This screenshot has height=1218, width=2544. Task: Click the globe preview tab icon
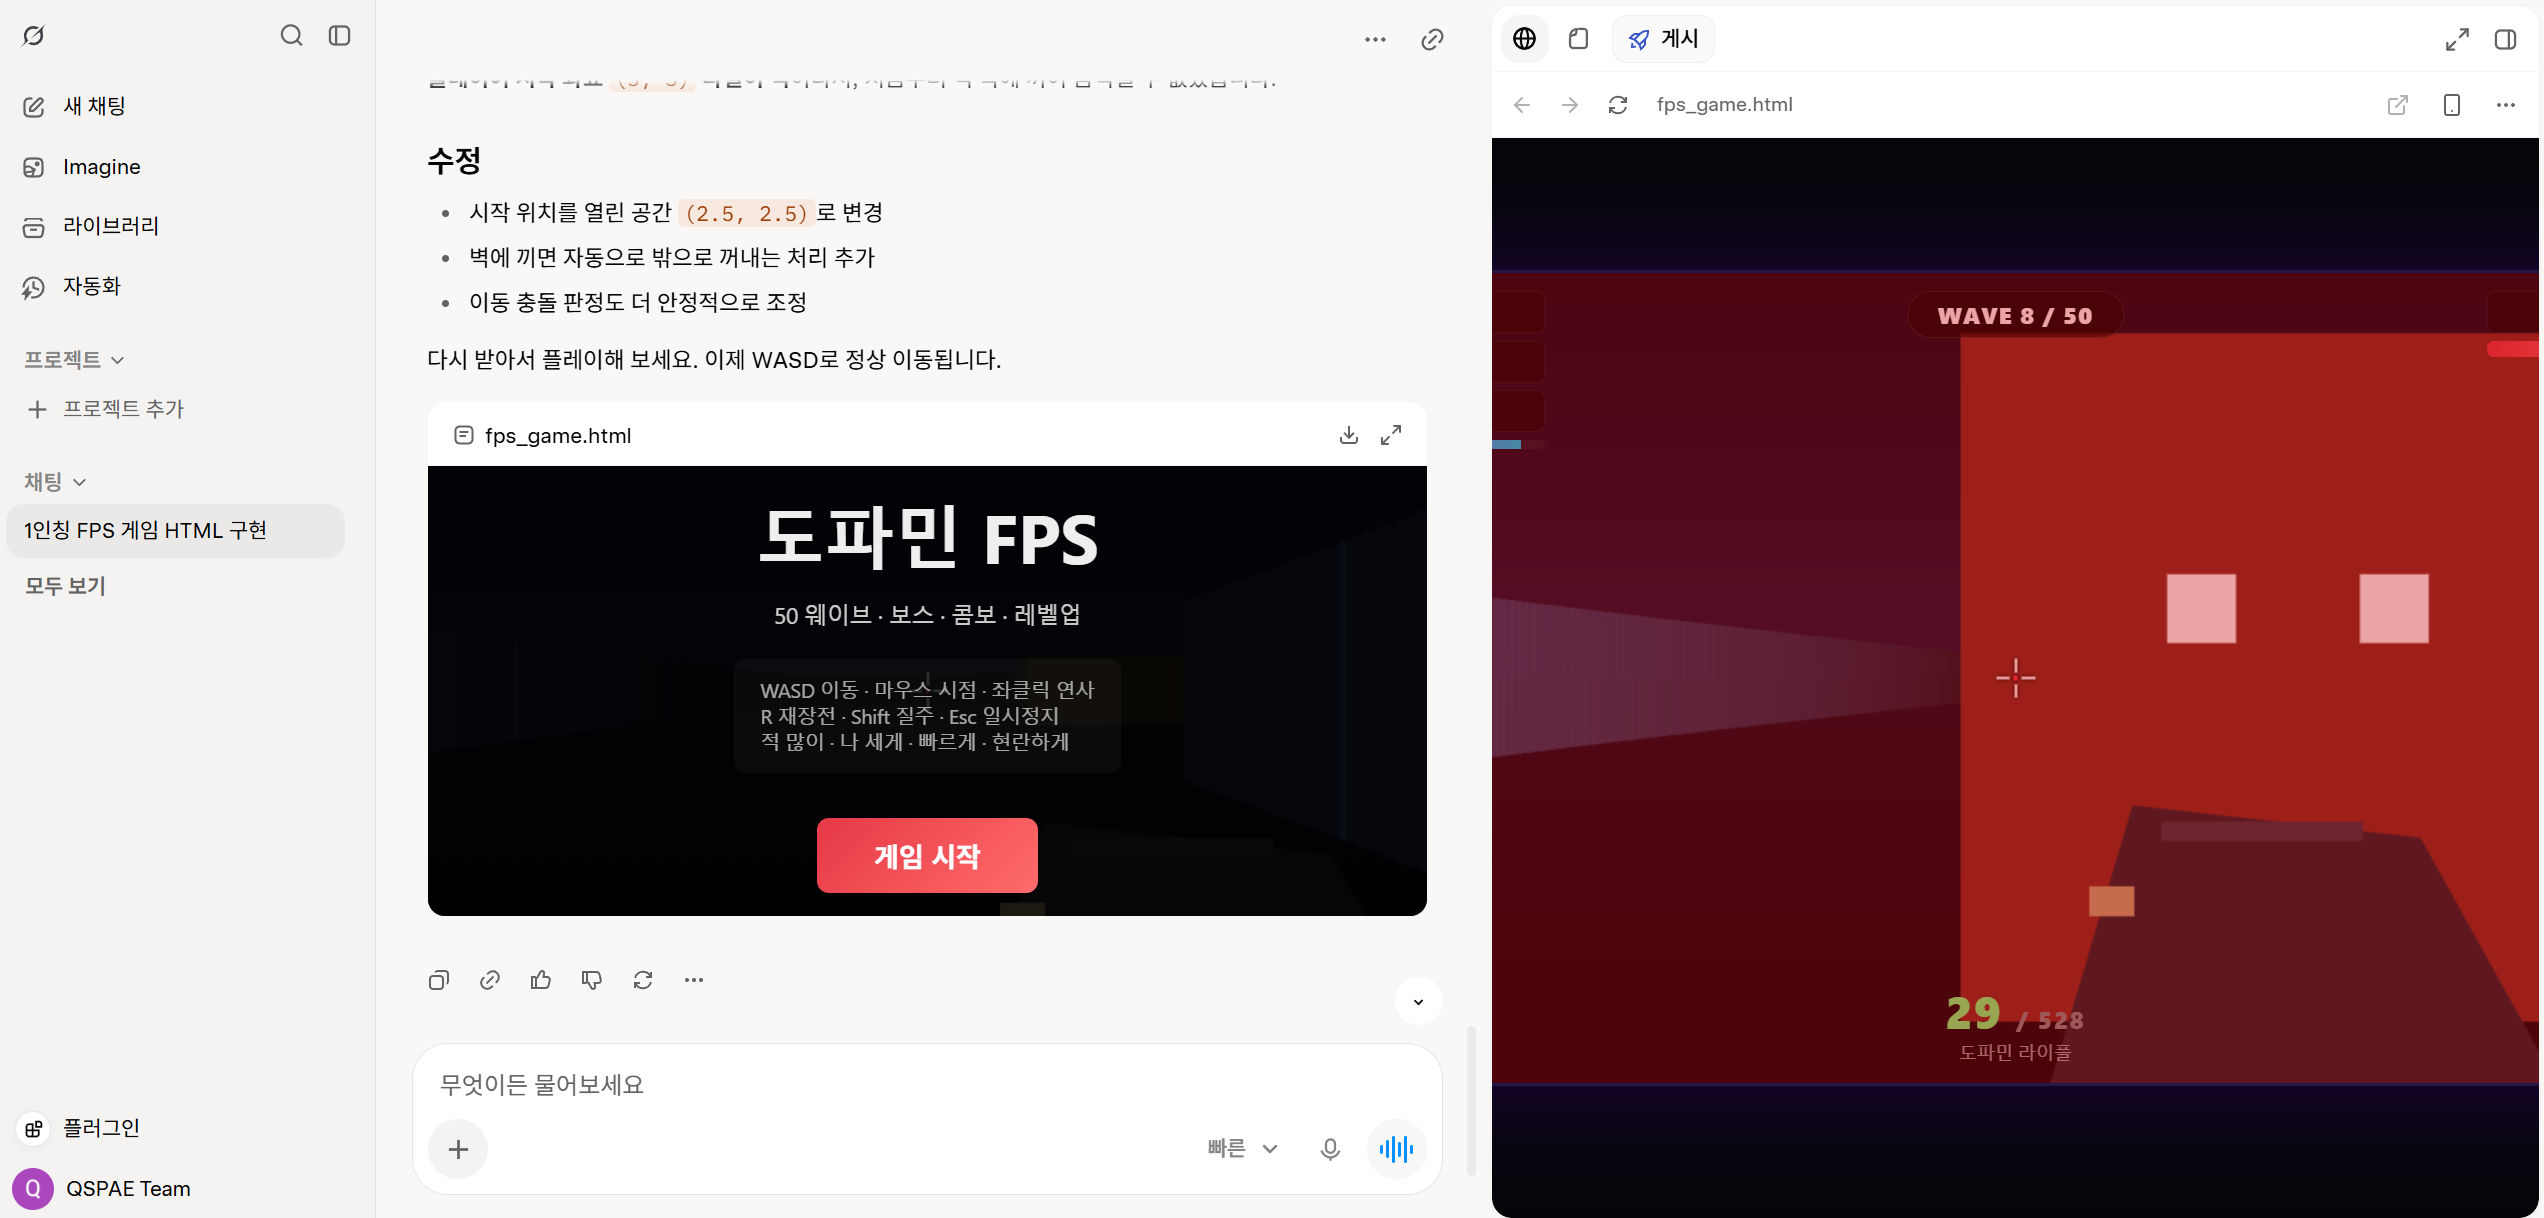point(1524,39)
